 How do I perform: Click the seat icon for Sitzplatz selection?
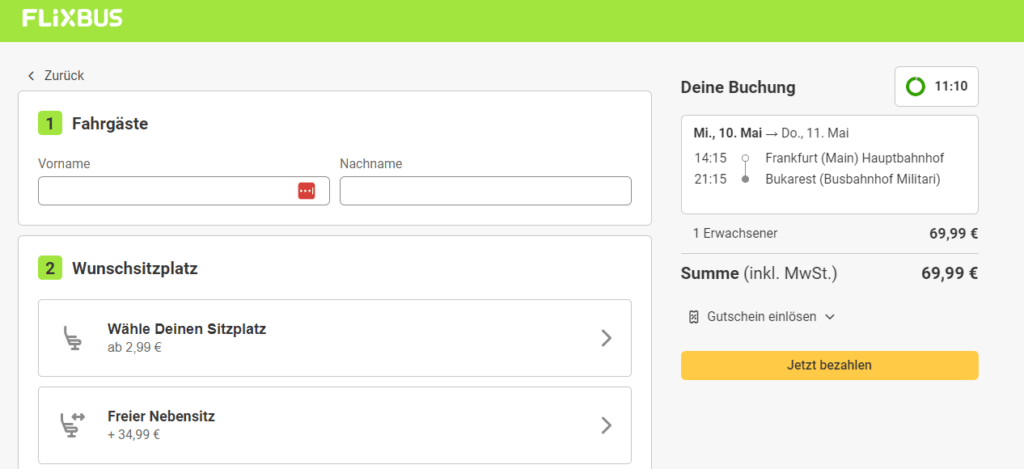click(x=73, y=338)
